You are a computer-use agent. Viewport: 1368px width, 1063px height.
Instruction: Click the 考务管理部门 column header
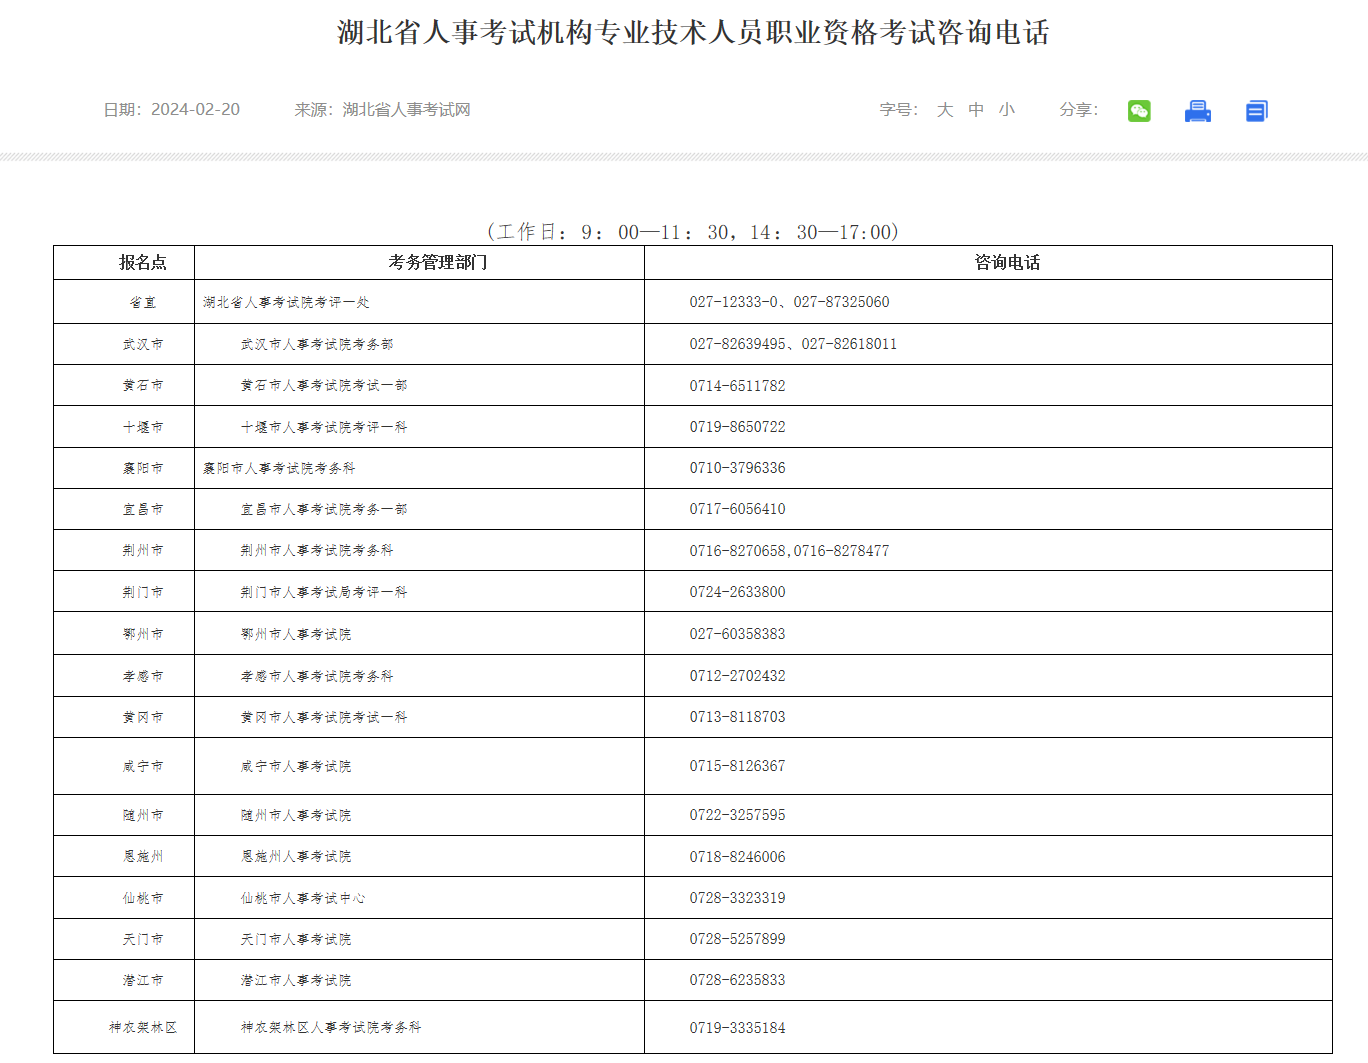tap(438, 263)
